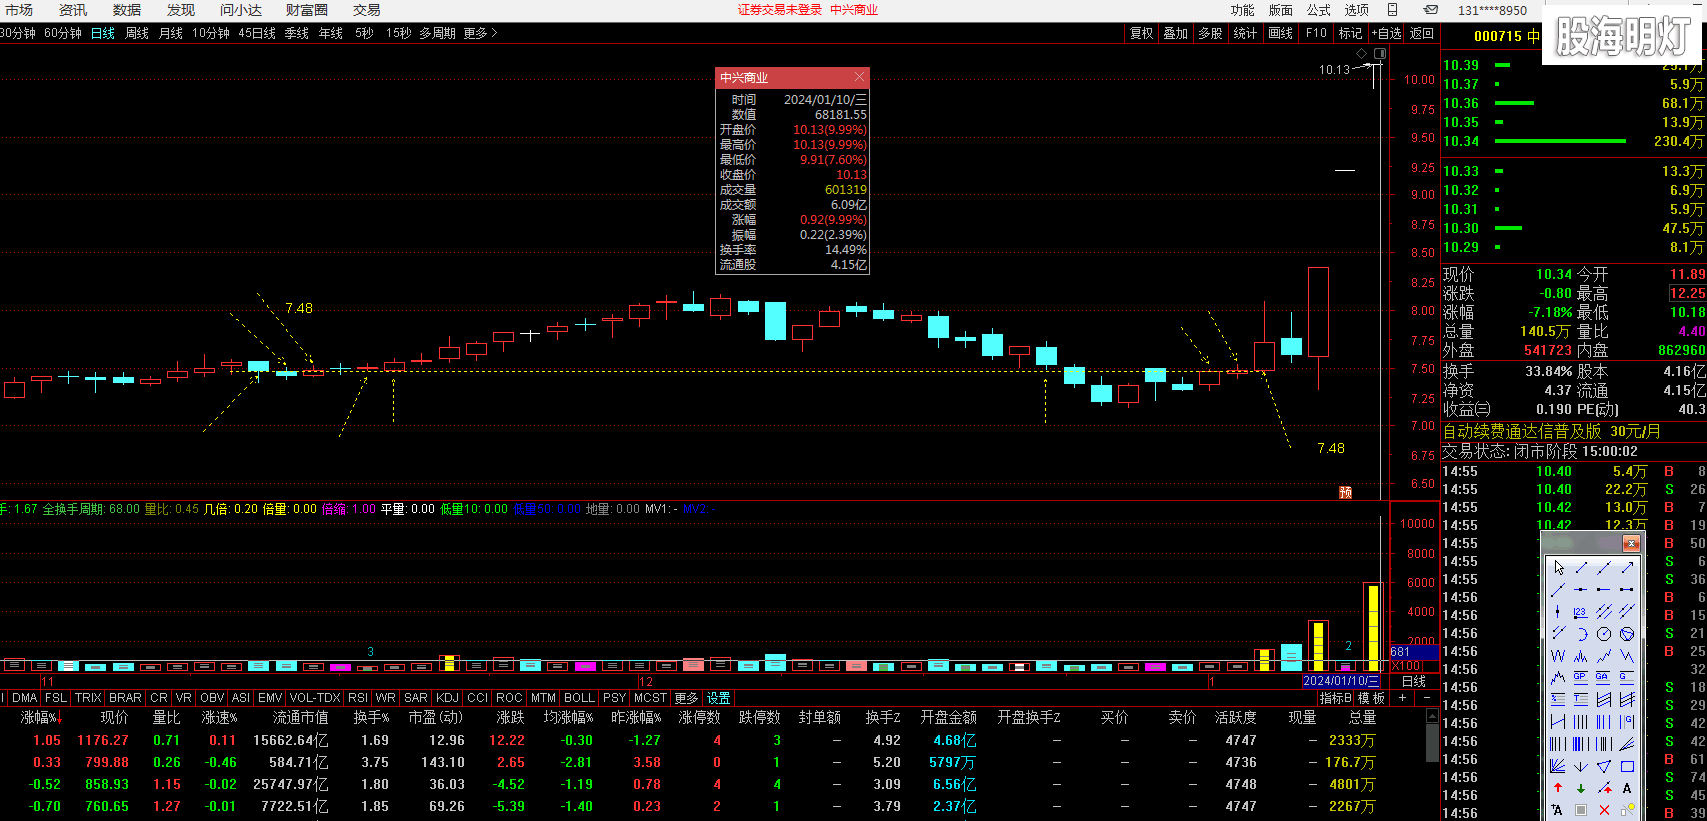Image resolution: width=1707 pixels, height=821 pixels.
Task: Click the 叠加 overlay button
Action: tap(1176, 33)
